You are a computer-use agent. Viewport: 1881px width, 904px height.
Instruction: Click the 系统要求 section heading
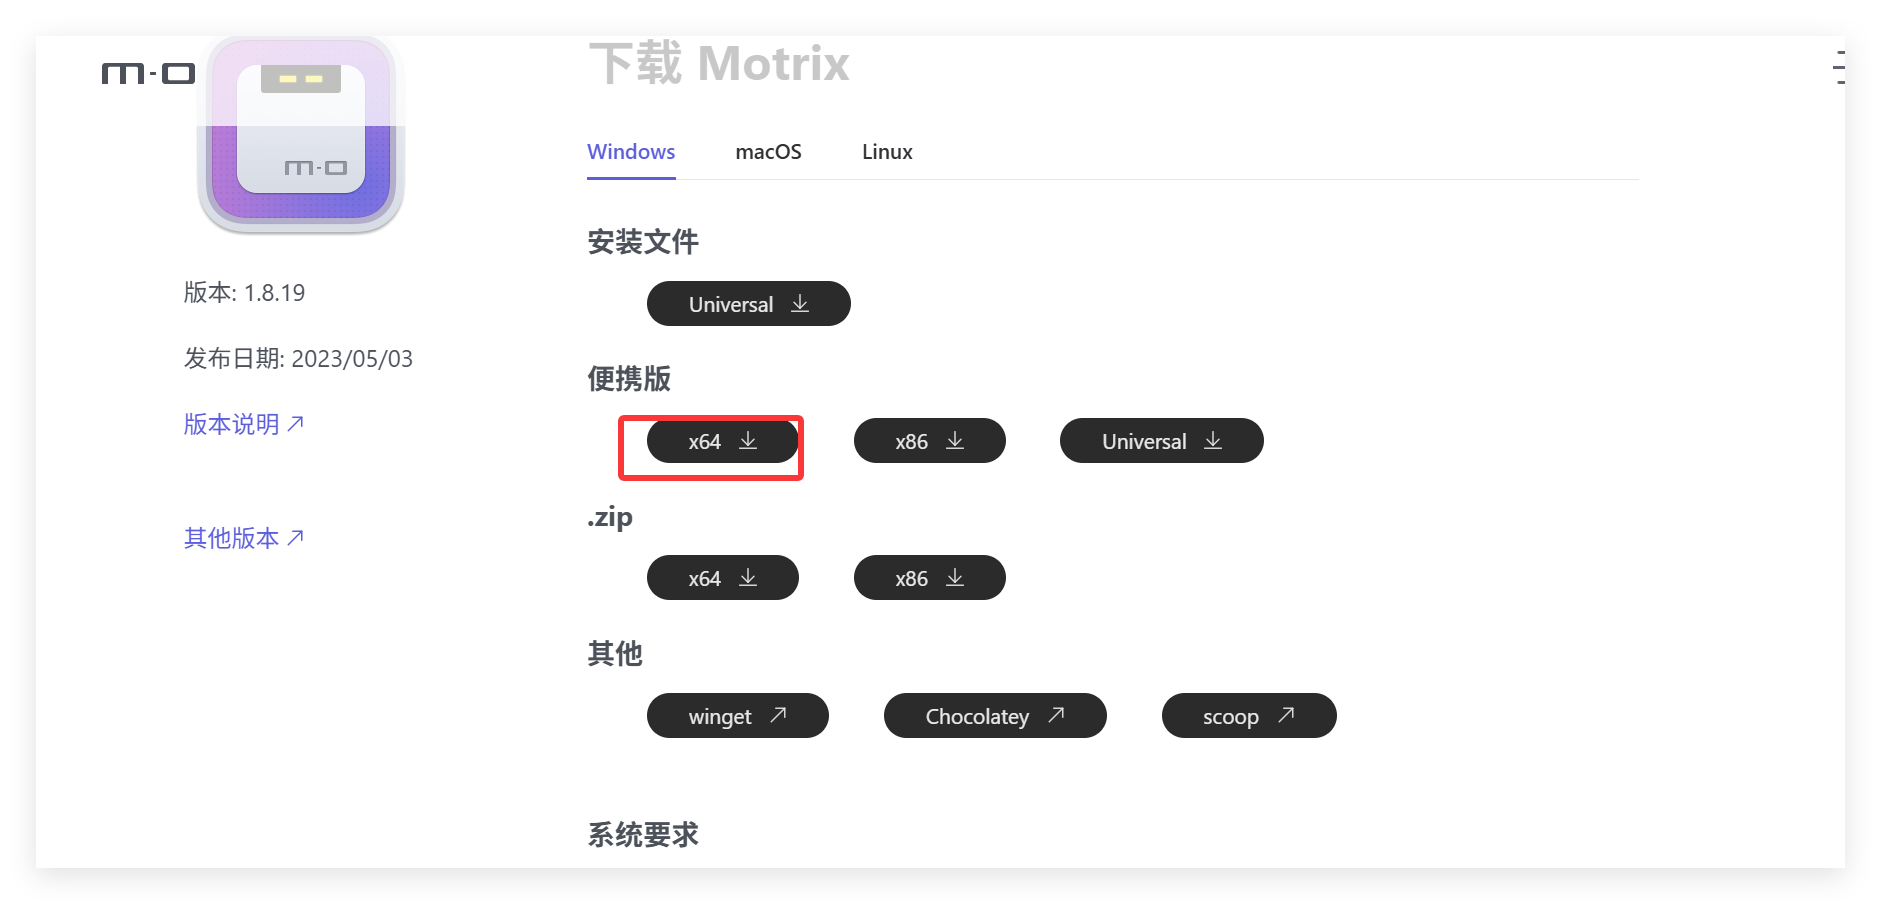[x=643, y=835]
